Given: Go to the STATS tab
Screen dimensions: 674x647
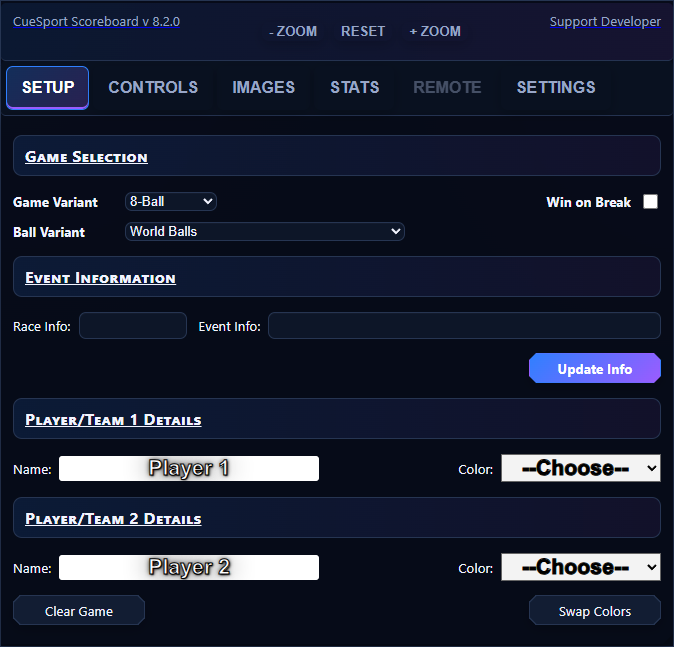Looking at the screenshot, I should pyautogui.click(x=355, y=88).
